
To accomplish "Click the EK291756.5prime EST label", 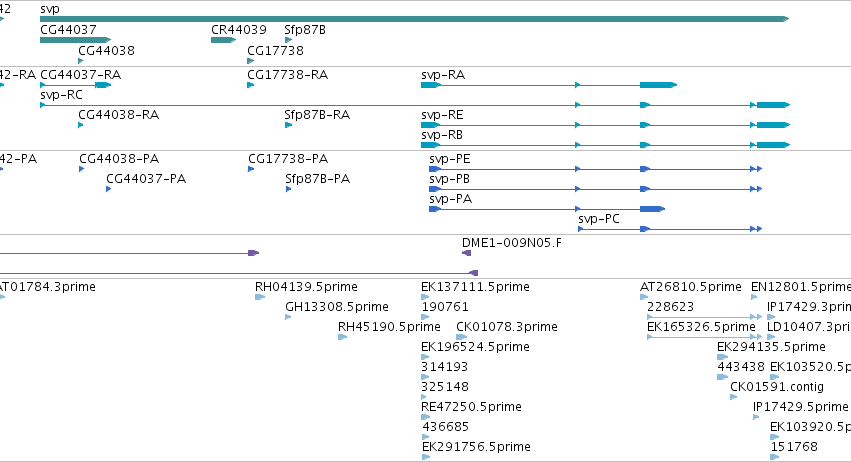I will (476, 447).
